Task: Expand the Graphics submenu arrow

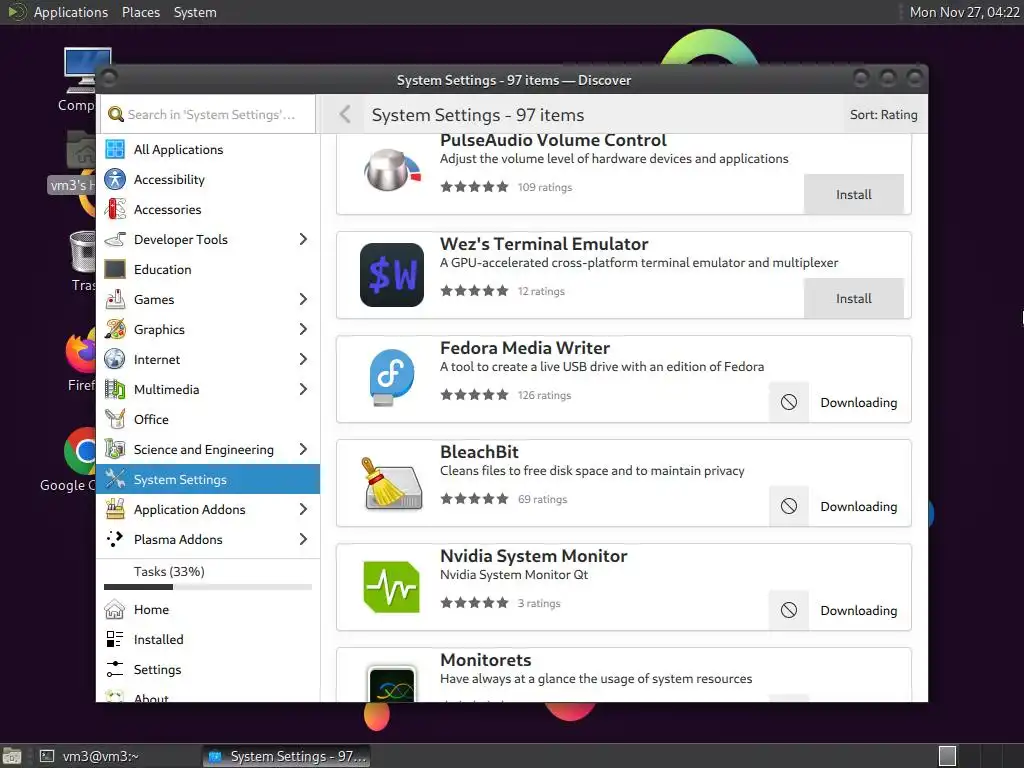Action: [x=303, y=330]
